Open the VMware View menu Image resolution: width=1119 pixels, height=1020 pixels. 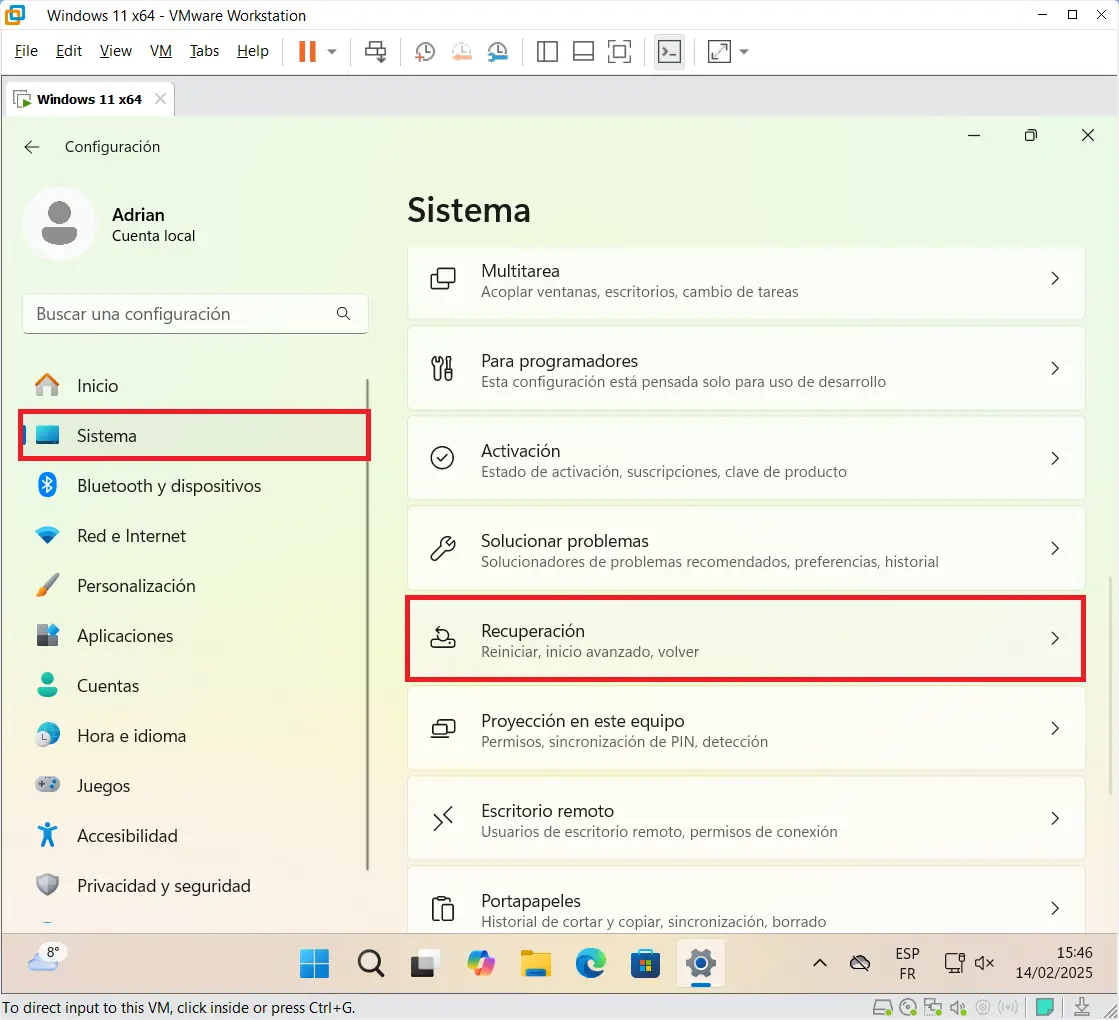pyautogui.click(x=116, y=51)
